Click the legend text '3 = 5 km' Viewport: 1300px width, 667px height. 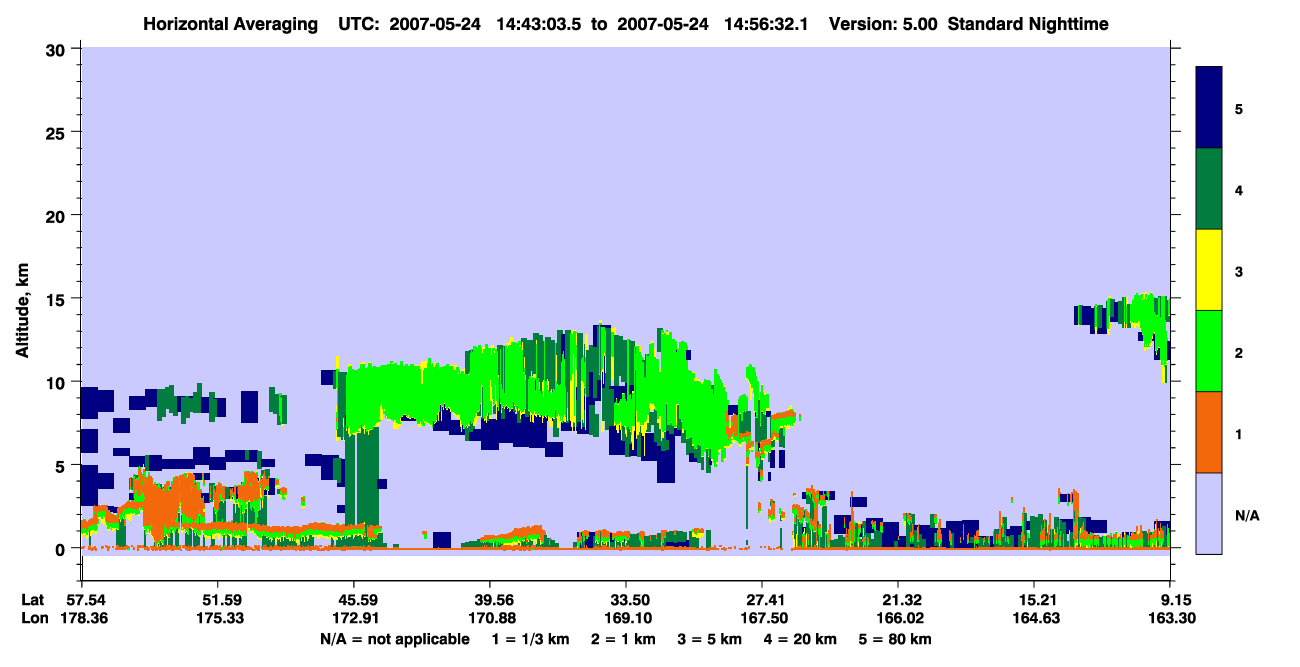tap(709, 639)
